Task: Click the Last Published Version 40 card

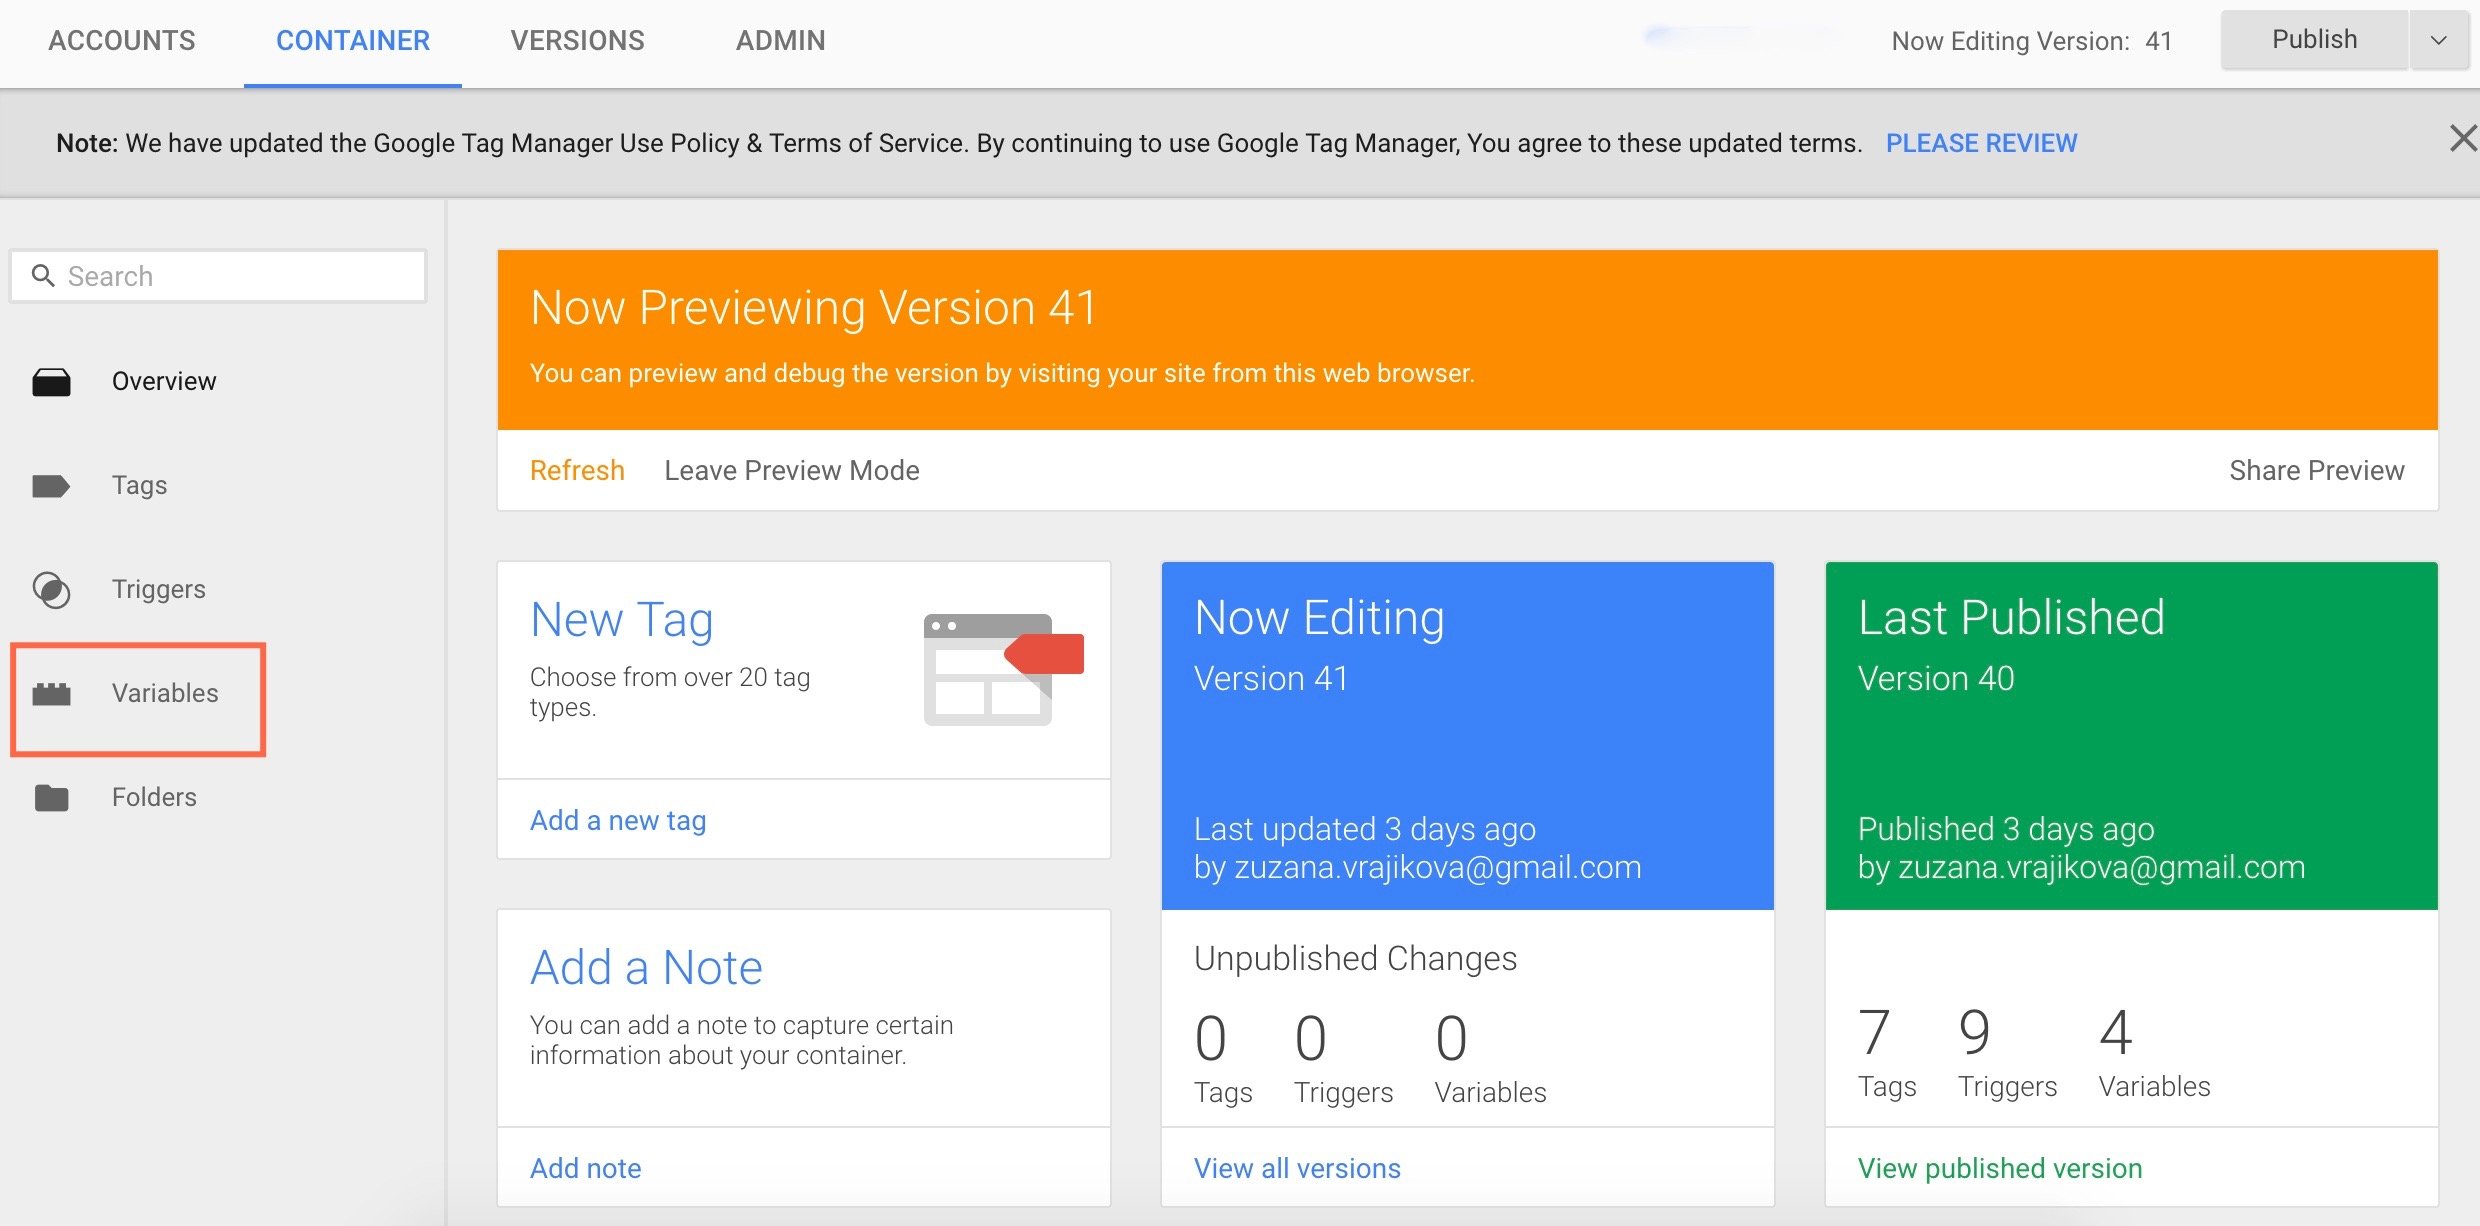Action: [2131, 736]
